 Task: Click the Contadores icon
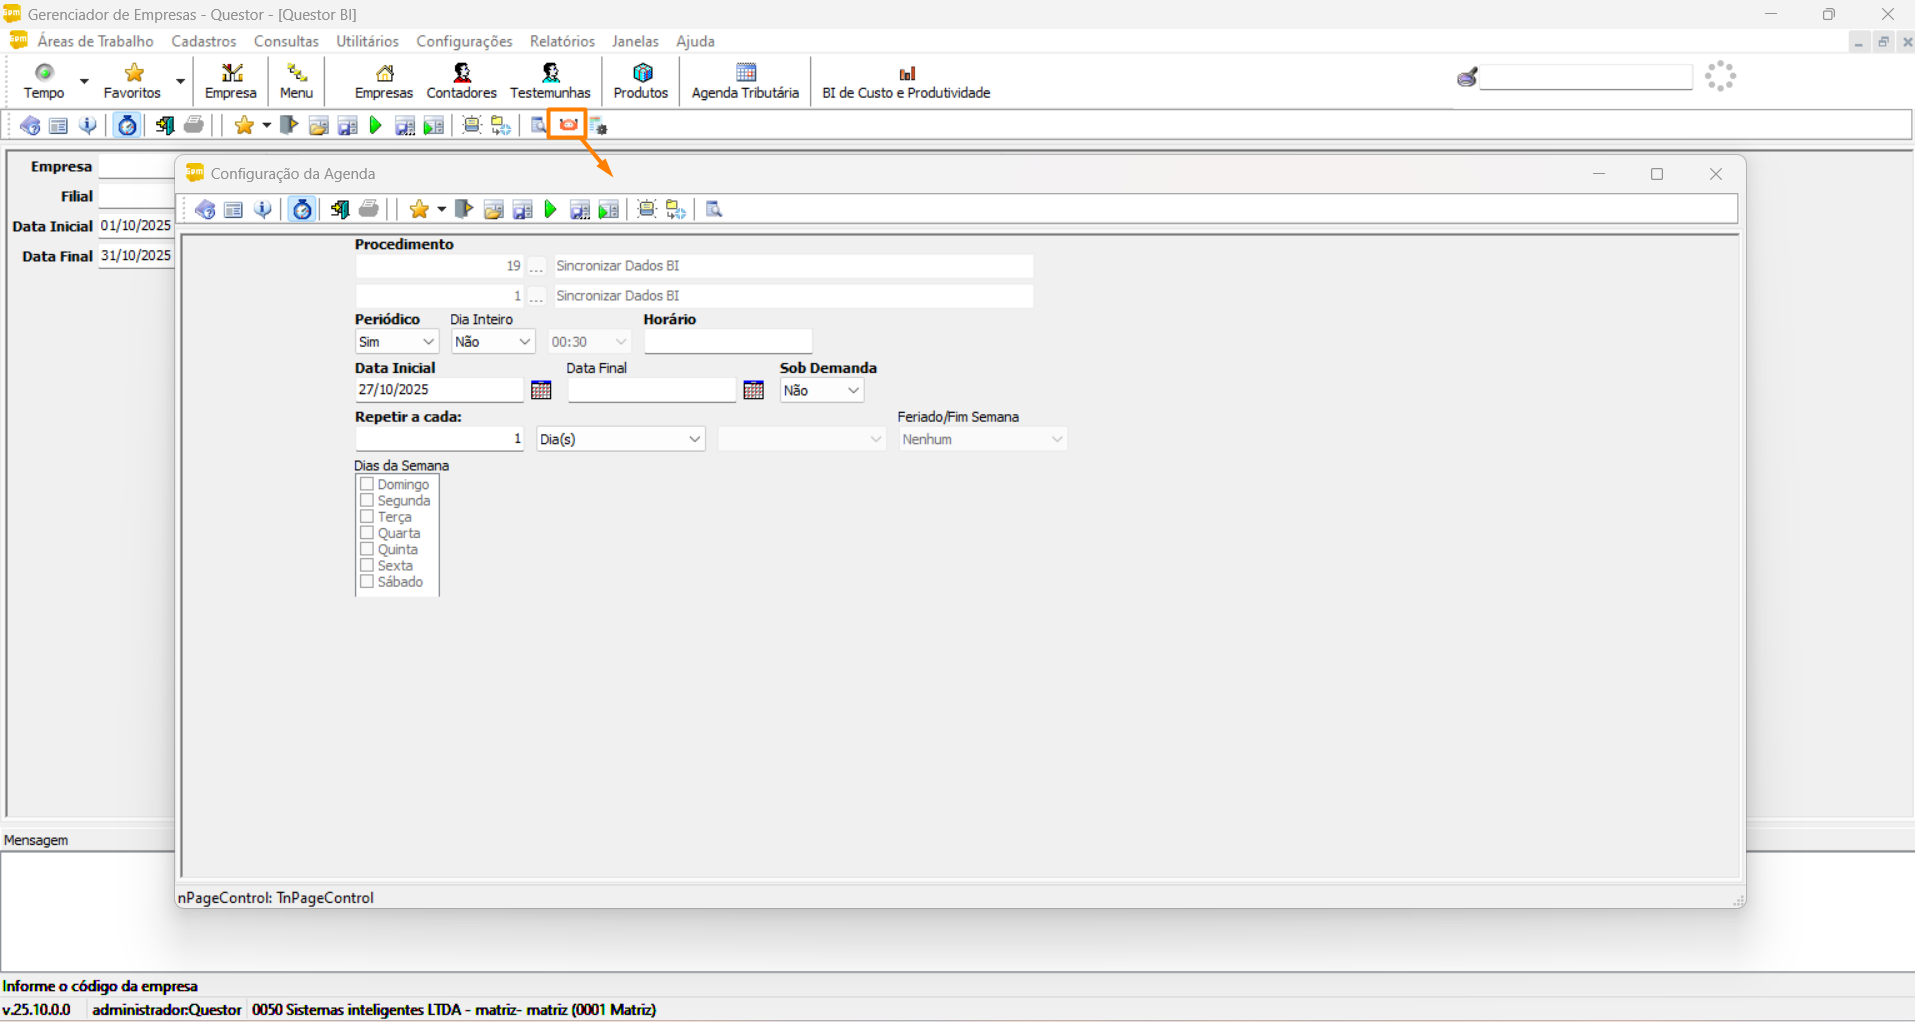point(461,80)
